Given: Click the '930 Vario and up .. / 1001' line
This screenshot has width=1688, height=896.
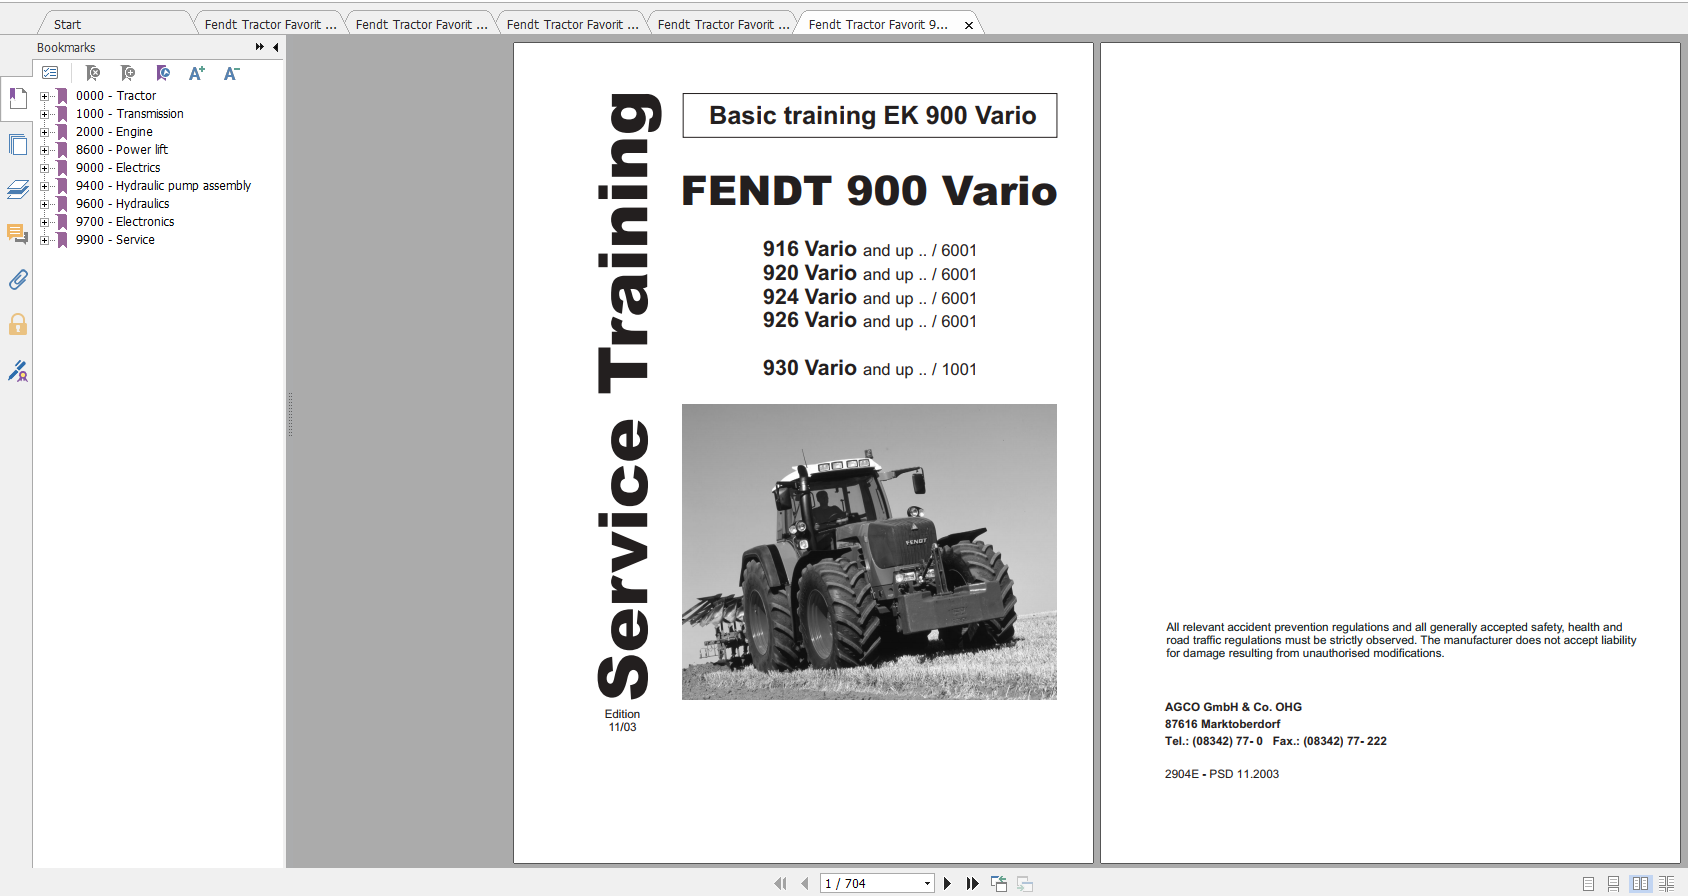Looking at the screenshot, I should tap(869, 369).
